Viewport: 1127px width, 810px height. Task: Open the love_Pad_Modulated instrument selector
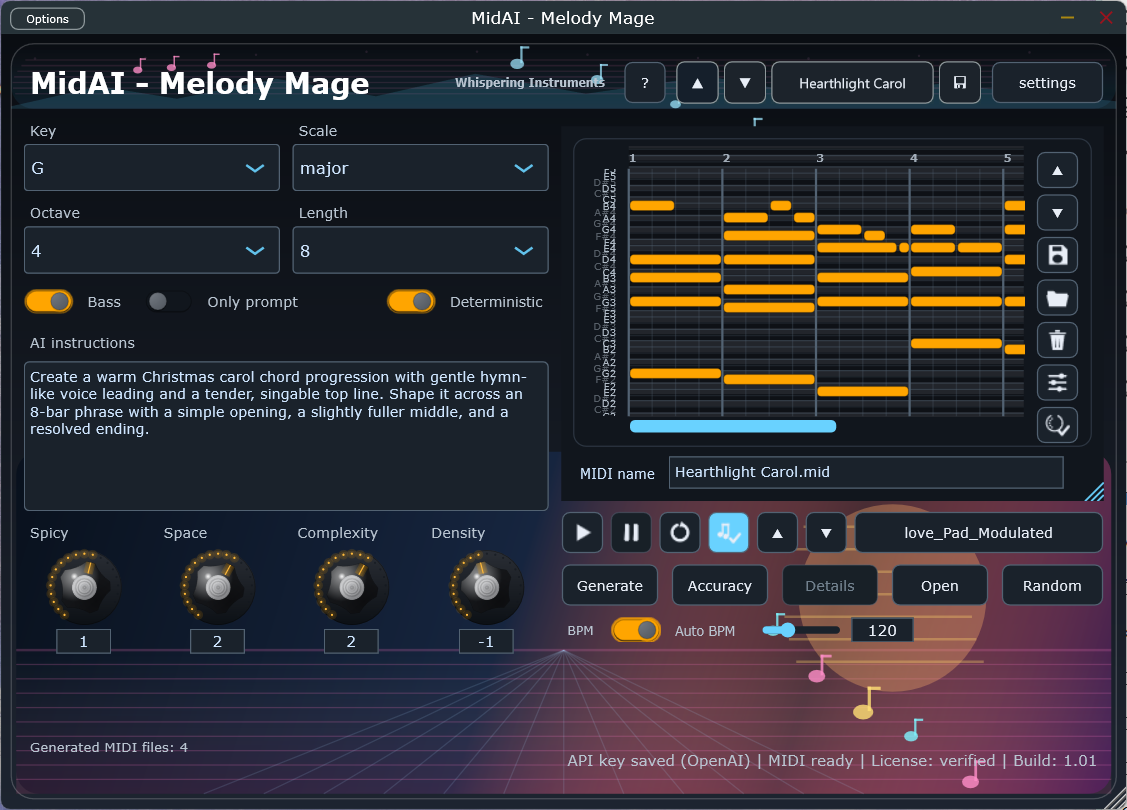pos(978,533)
